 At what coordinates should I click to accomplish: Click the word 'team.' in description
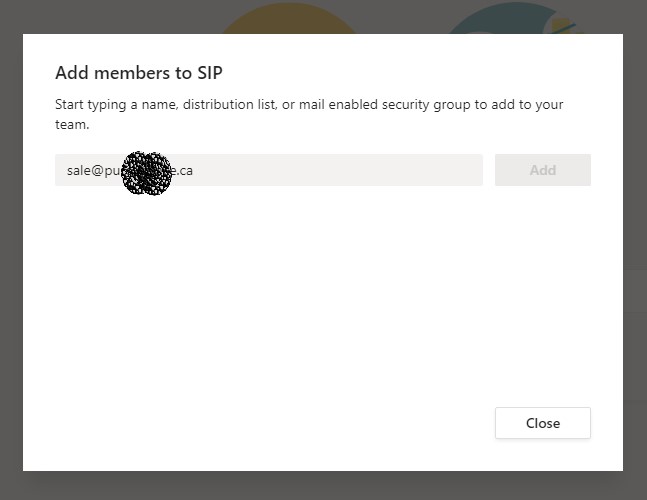pyautogui.click(x=72, y=125)
